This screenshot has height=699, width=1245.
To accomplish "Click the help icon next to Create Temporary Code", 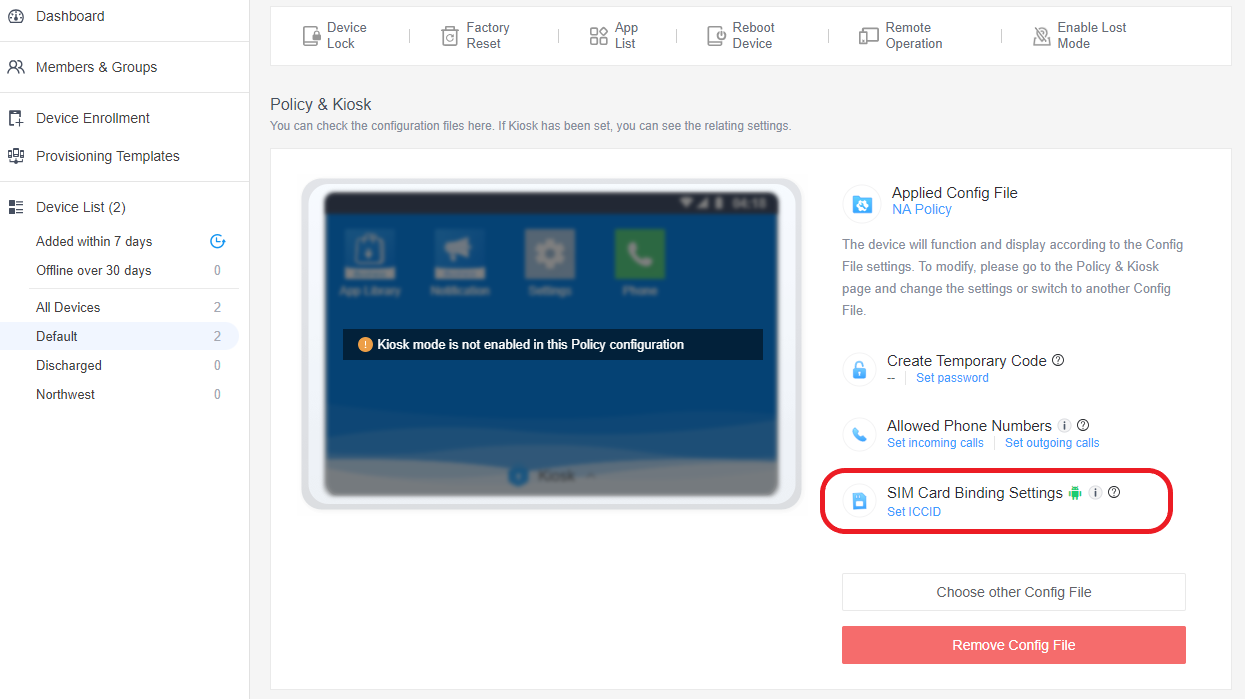I will tap(1058, 360).
